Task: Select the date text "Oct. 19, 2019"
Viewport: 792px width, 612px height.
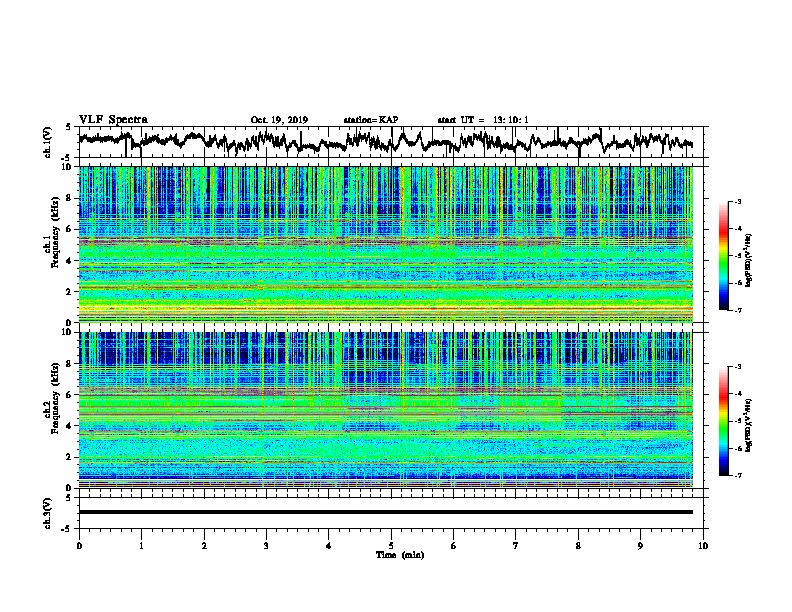Action: [279, 120]
